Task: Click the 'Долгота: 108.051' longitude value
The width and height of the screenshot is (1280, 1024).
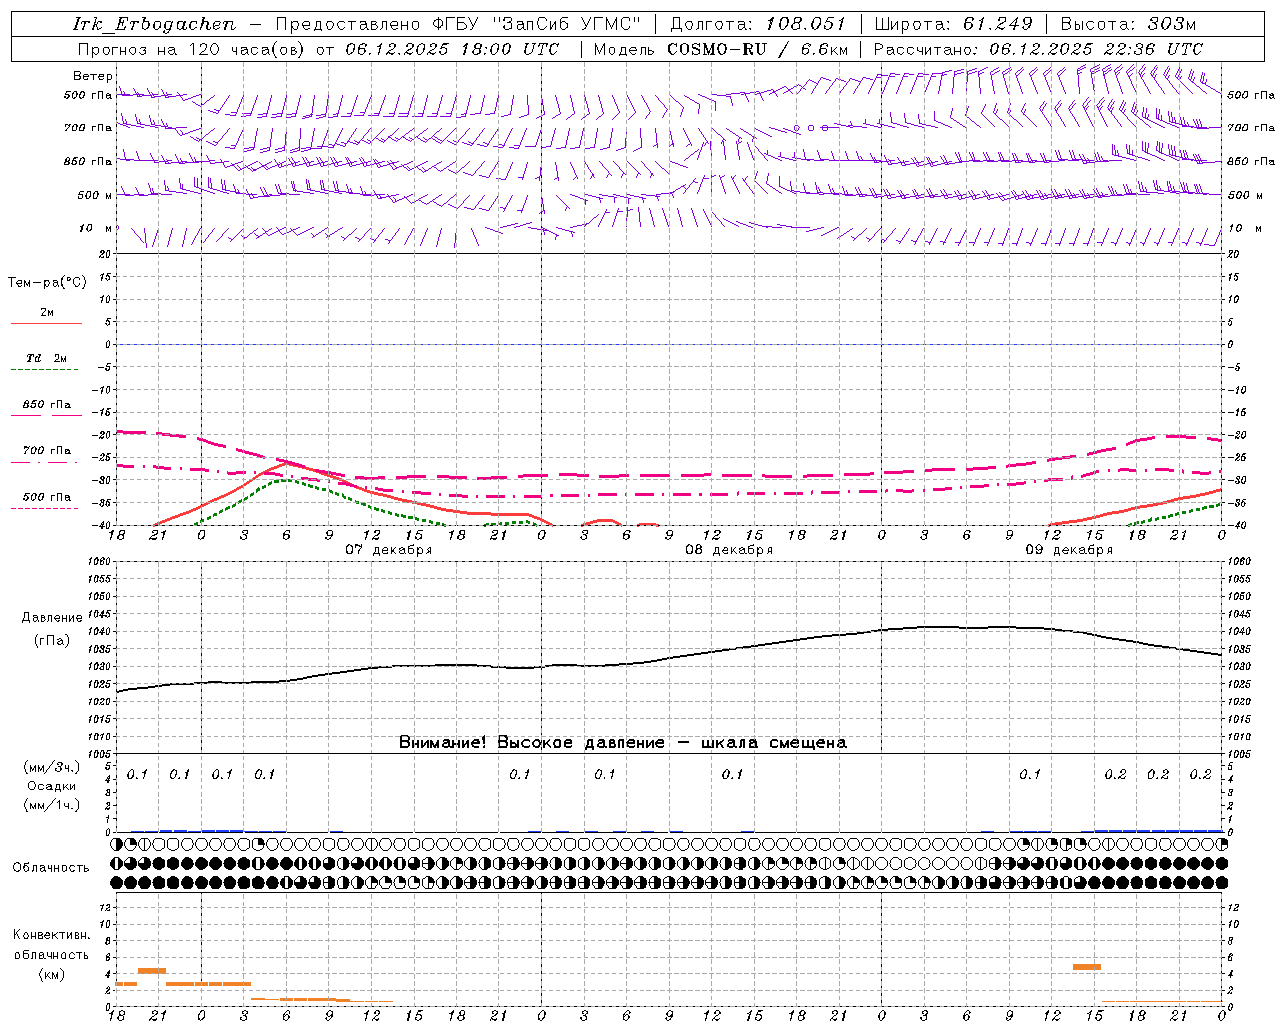Action: (x=758, y=24)
